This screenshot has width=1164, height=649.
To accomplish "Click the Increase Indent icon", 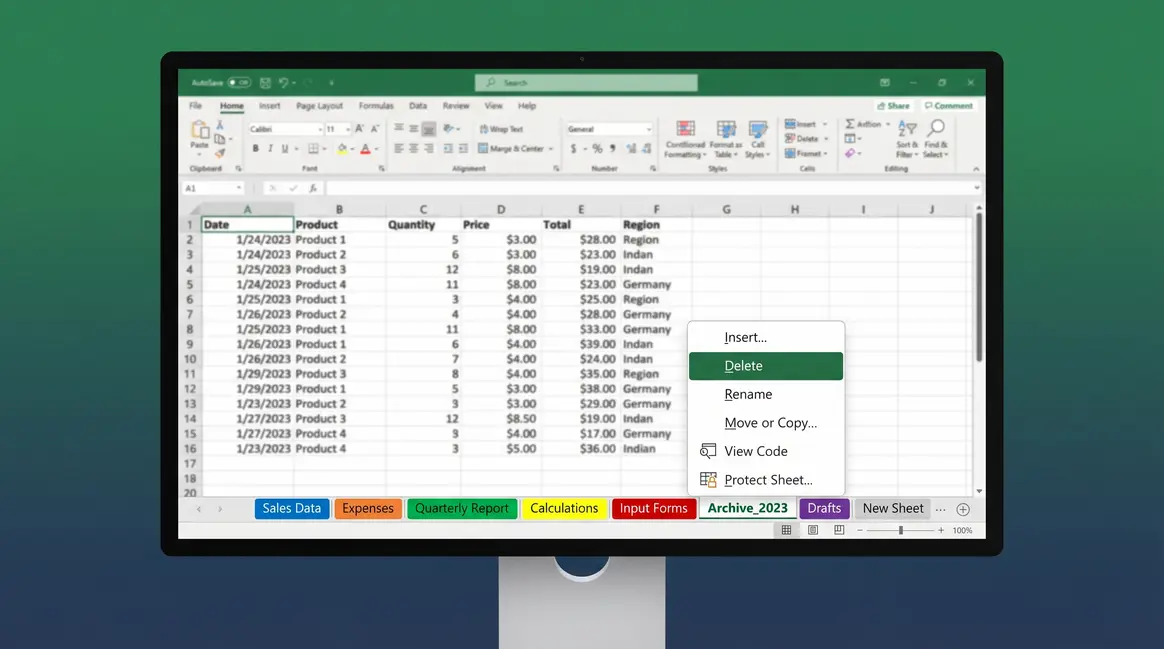I will click(463, 149).
